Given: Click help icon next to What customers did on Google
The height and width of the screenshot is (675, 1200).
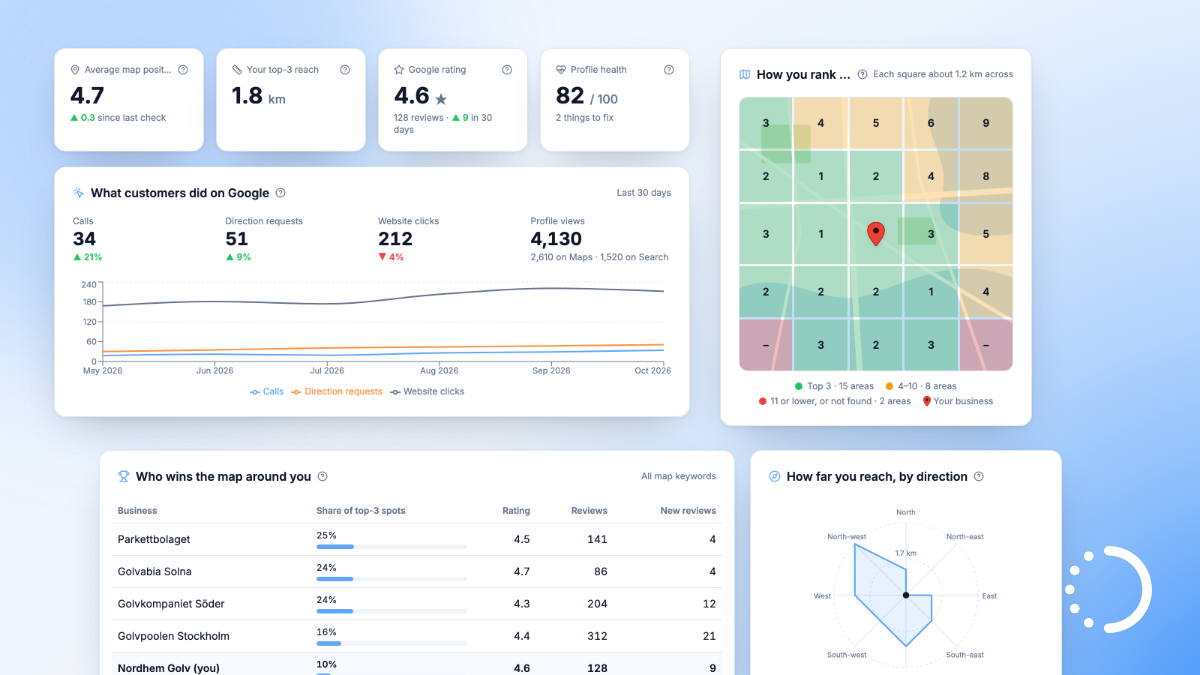Looking at the screenshot, I should coord(280,193).
